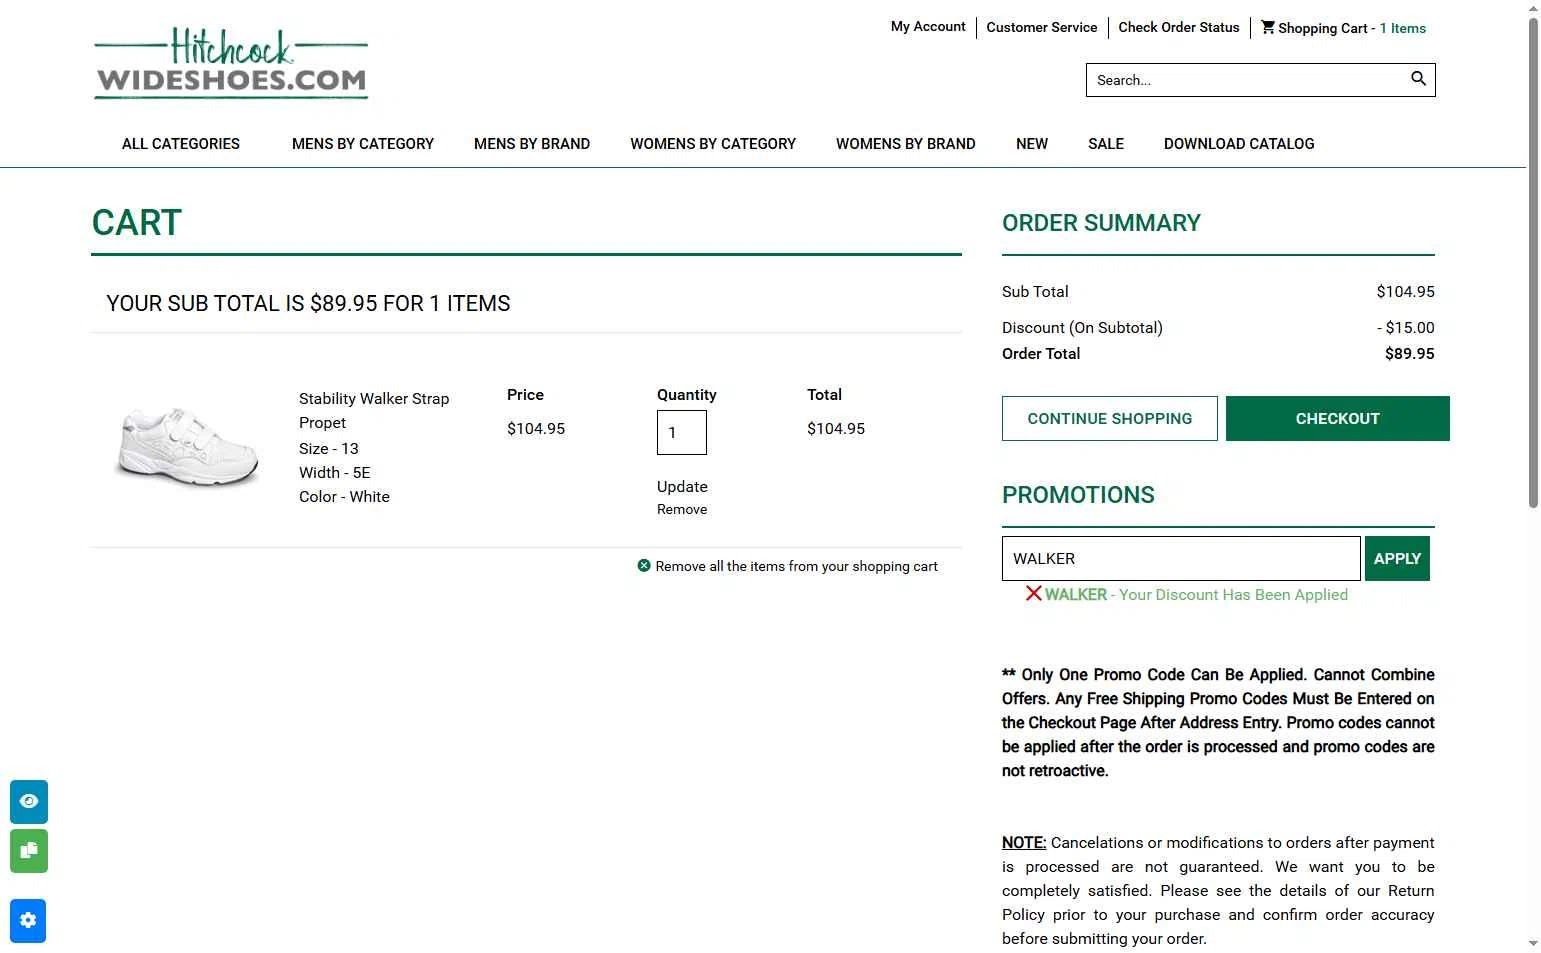Open the All Categories menu

(181, 144)
